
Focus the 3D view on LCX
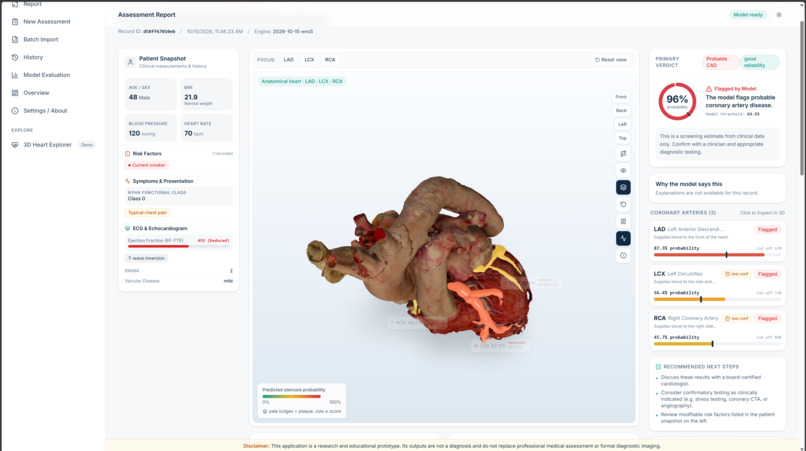click(x=309, y=60)
